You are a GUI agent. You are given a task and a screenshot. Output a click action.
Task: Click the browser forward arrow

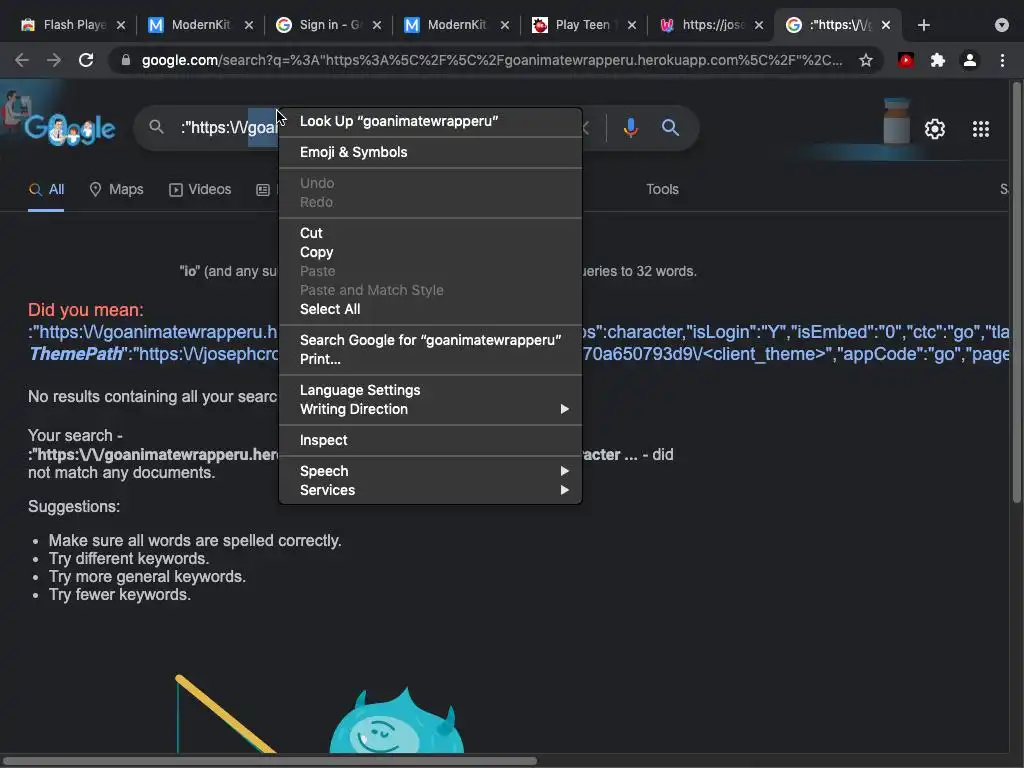54,60
